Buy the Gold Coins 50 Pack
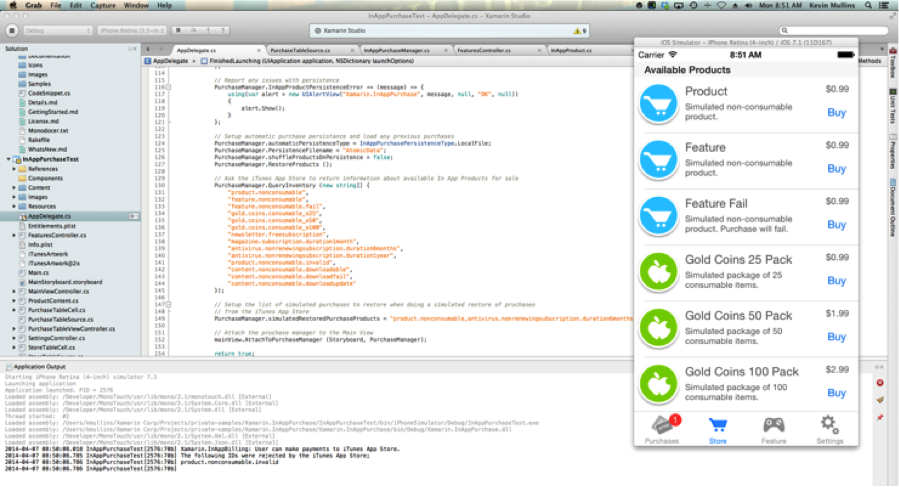 tap(837, 337)
